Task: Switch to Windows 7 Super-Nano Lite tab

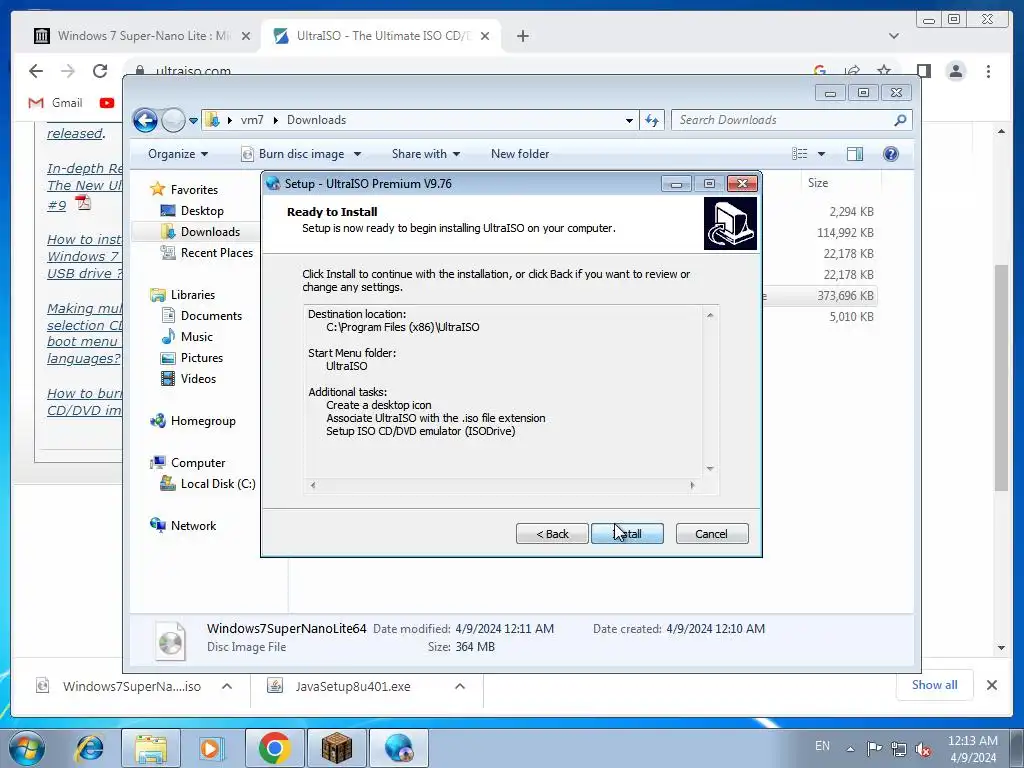Action: (x=134, y=36)
